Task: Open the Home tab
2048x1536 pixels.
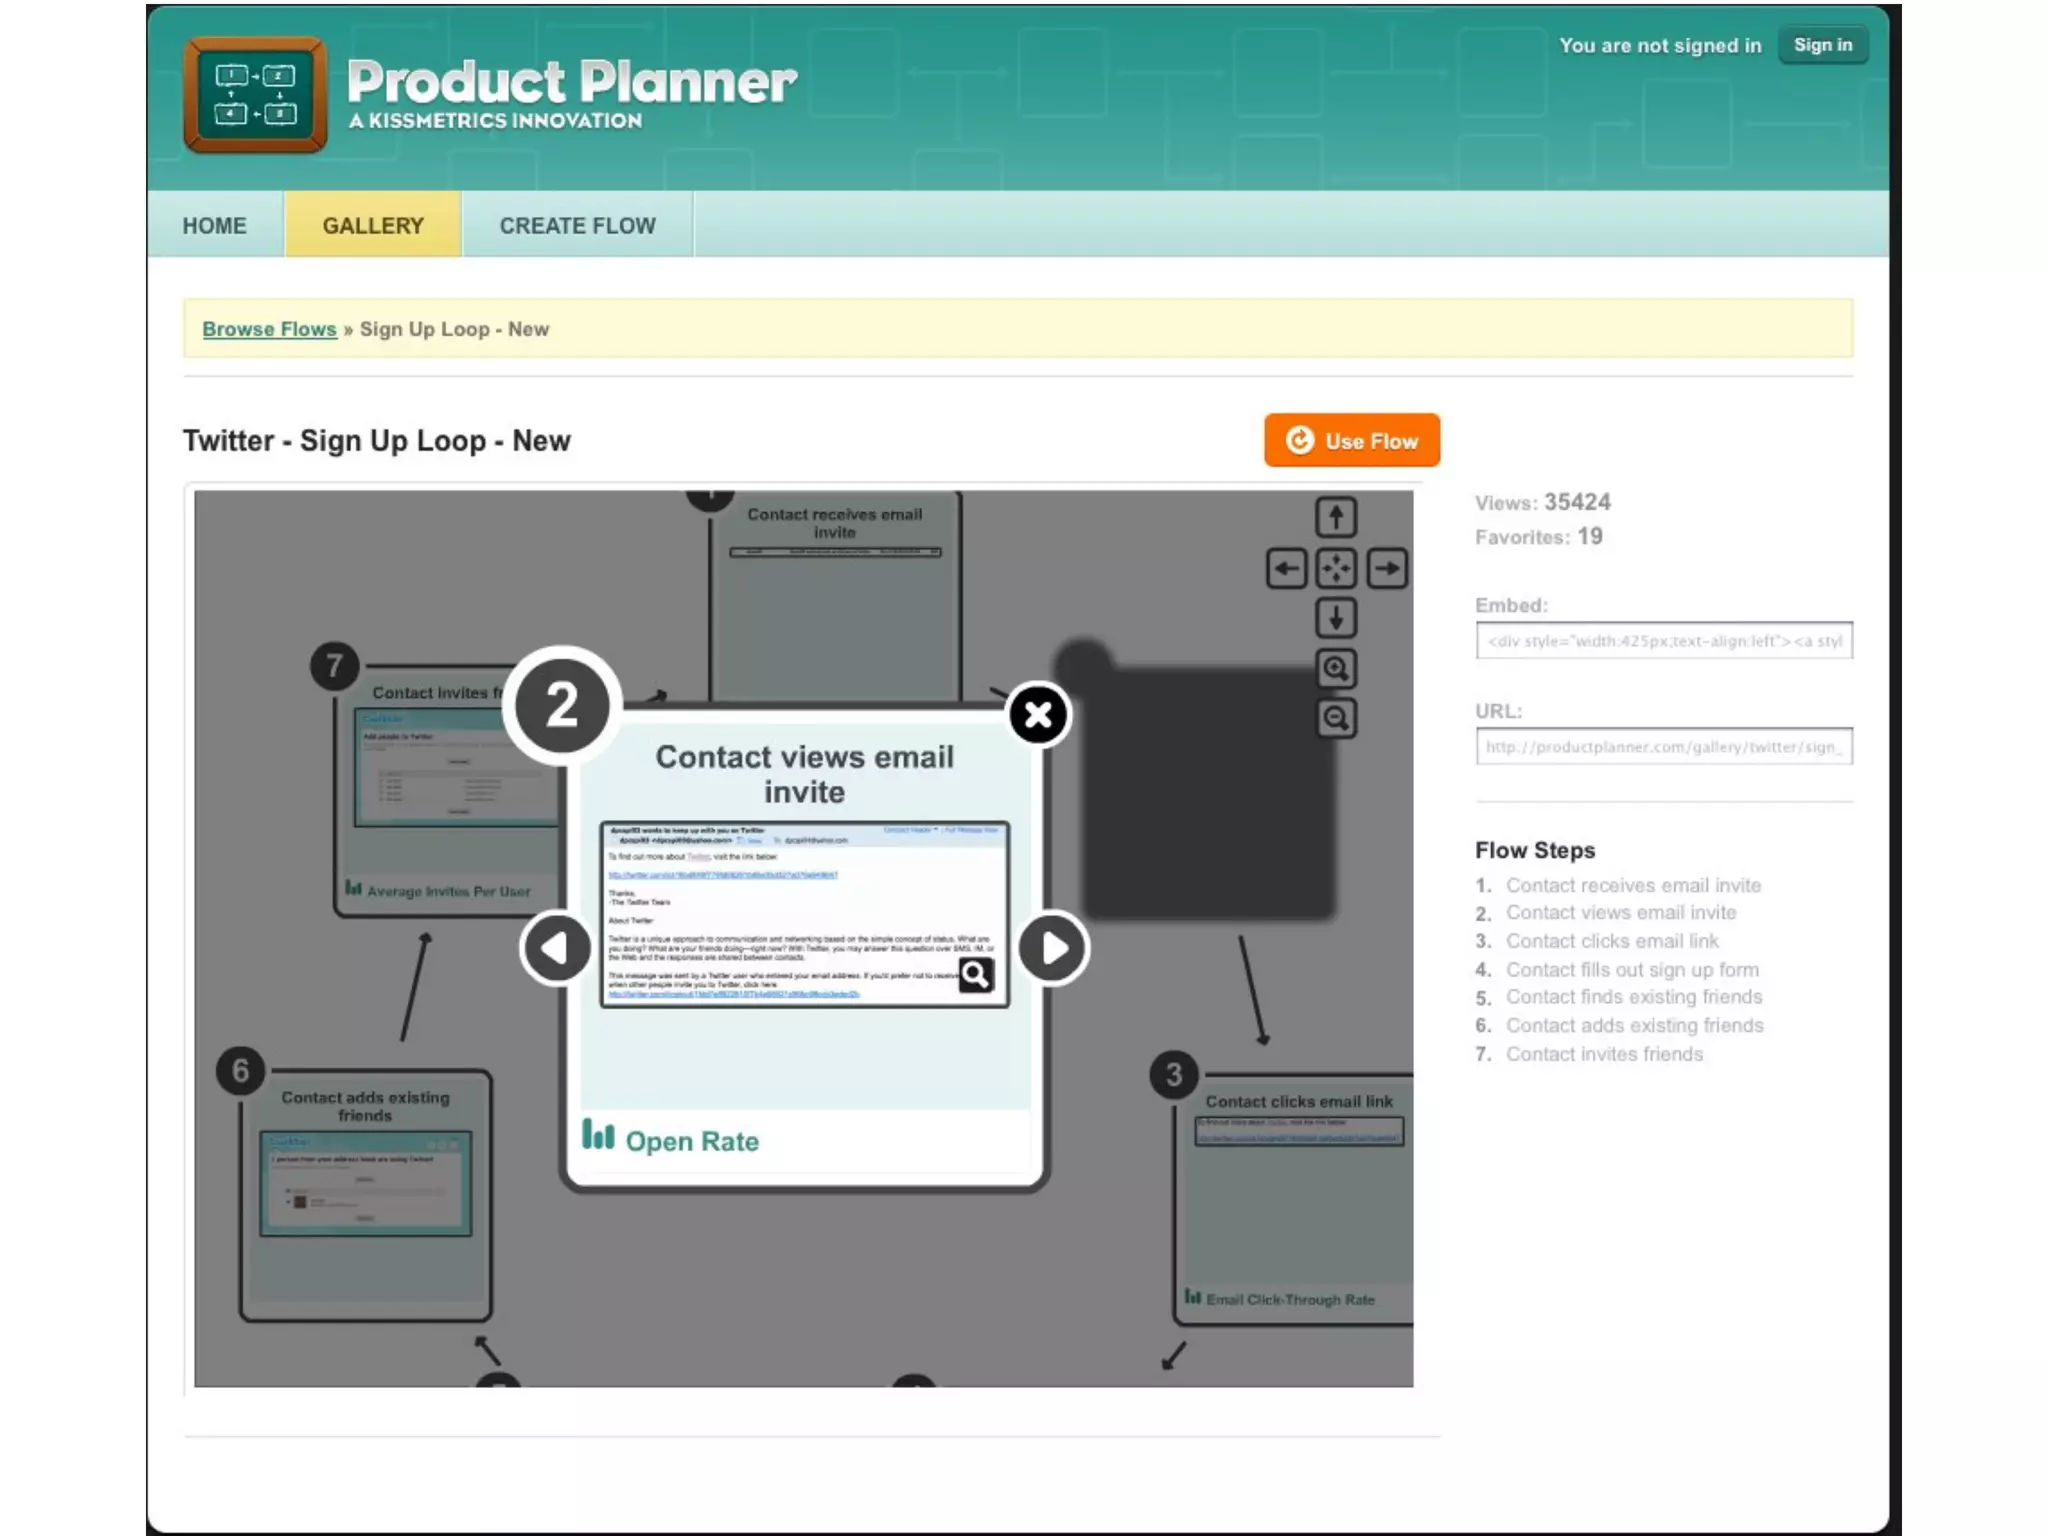Action: 214,226
